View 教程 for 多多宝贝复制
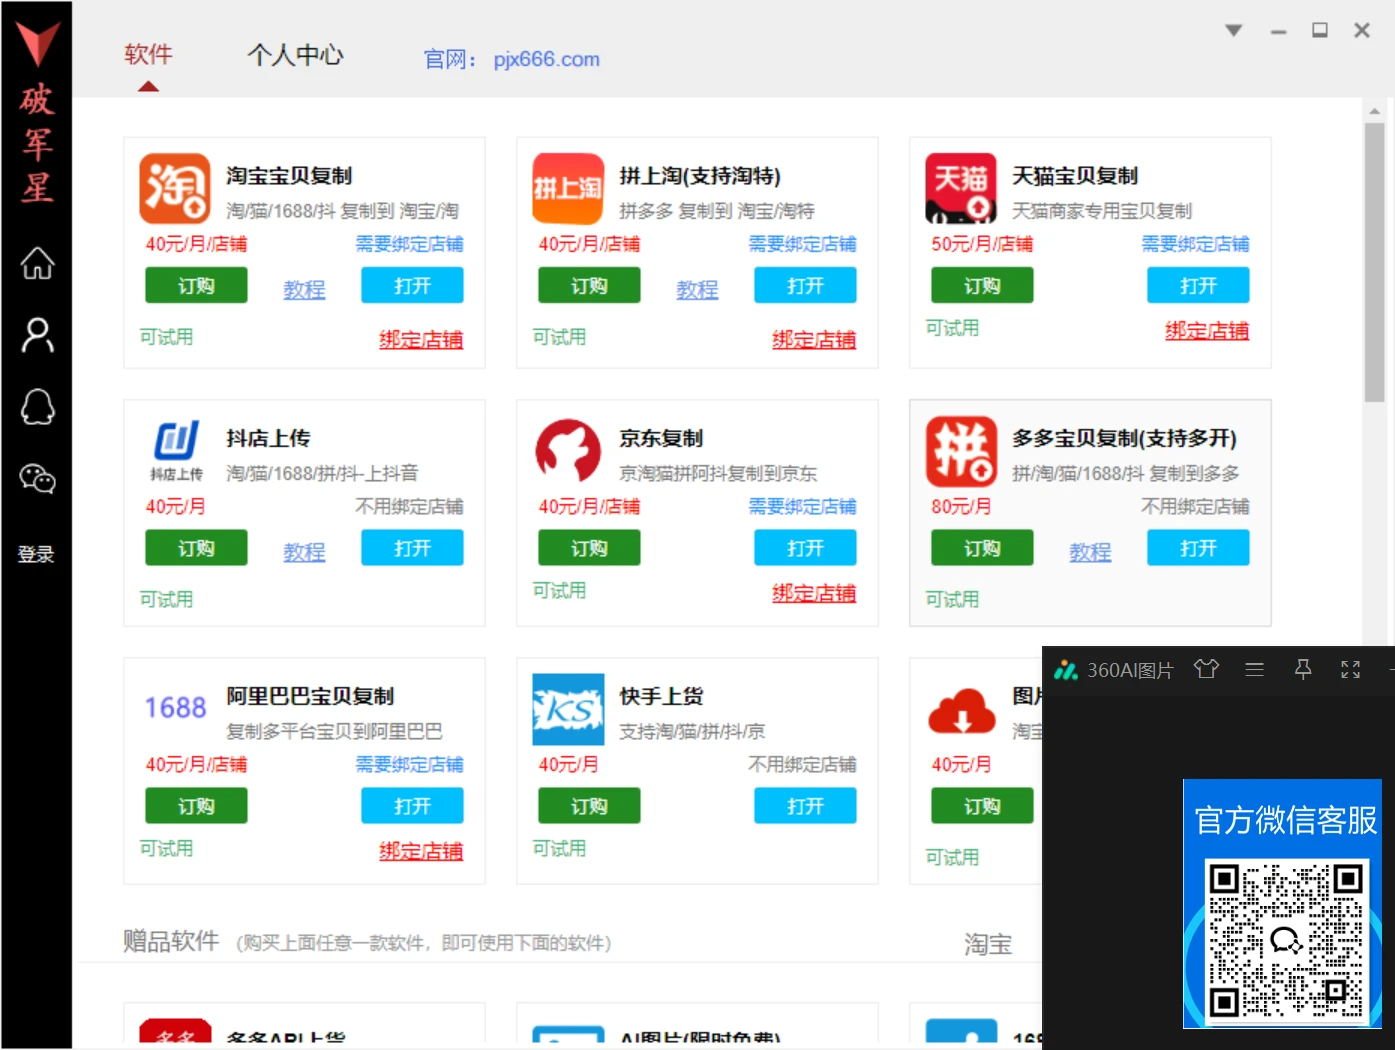Image resolution: width=1395 pixels, height=1050 pixels. tap(1090, 553)
